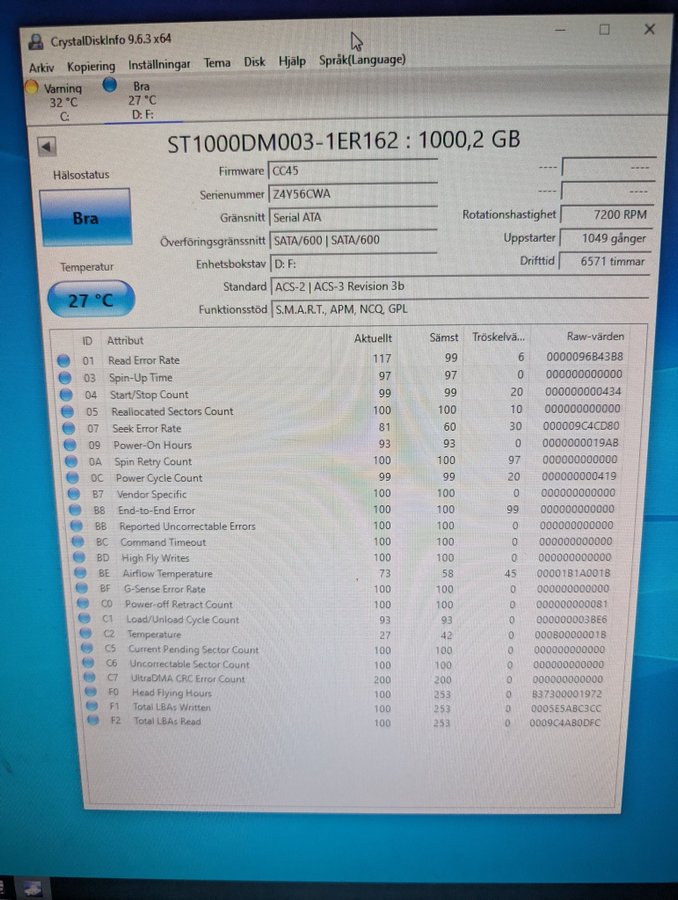Open the Språk(Language) menu
Viewport: 678px width, 900px height.
(x=362, y=60)
